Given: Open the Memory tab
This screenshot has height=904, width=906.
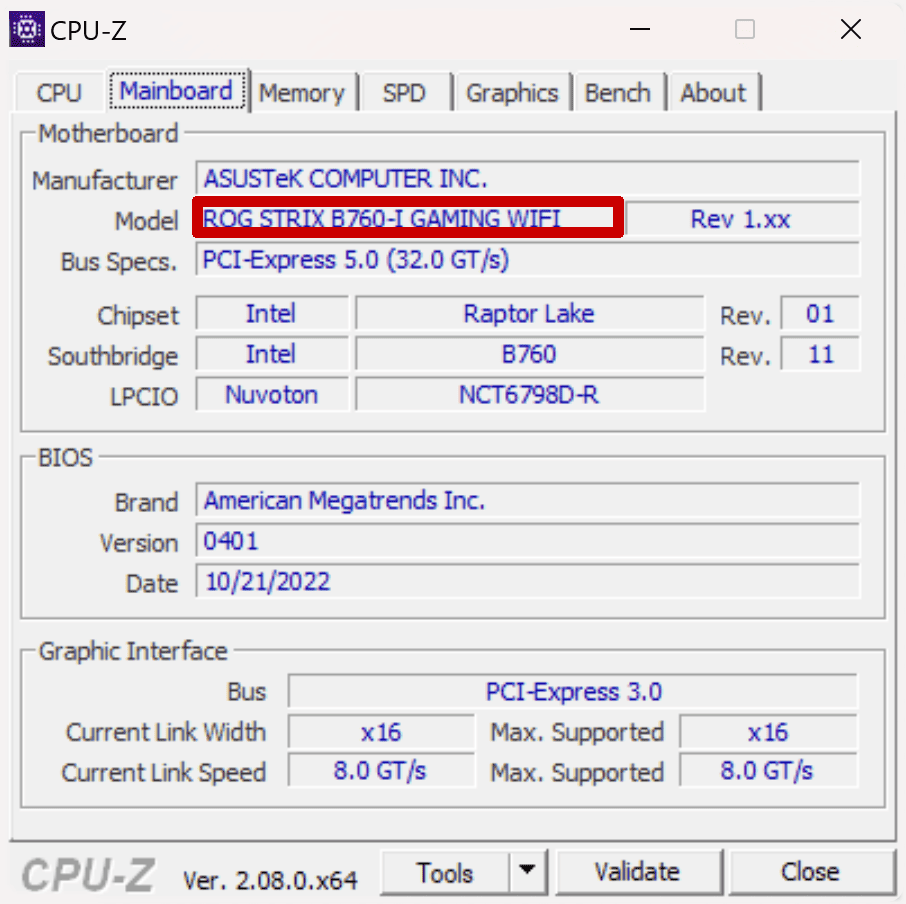Looking at the screenshot, I should coord(302,93).
